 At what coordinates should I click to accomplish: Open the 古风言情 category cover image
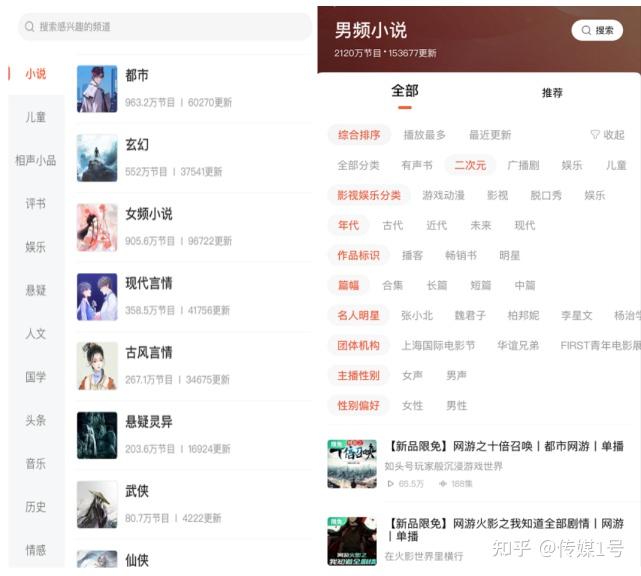pos(97,366)
